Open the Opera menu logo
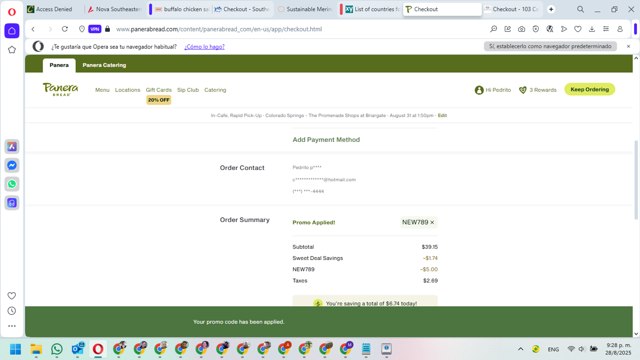640x360 pixels. [12, 12]
